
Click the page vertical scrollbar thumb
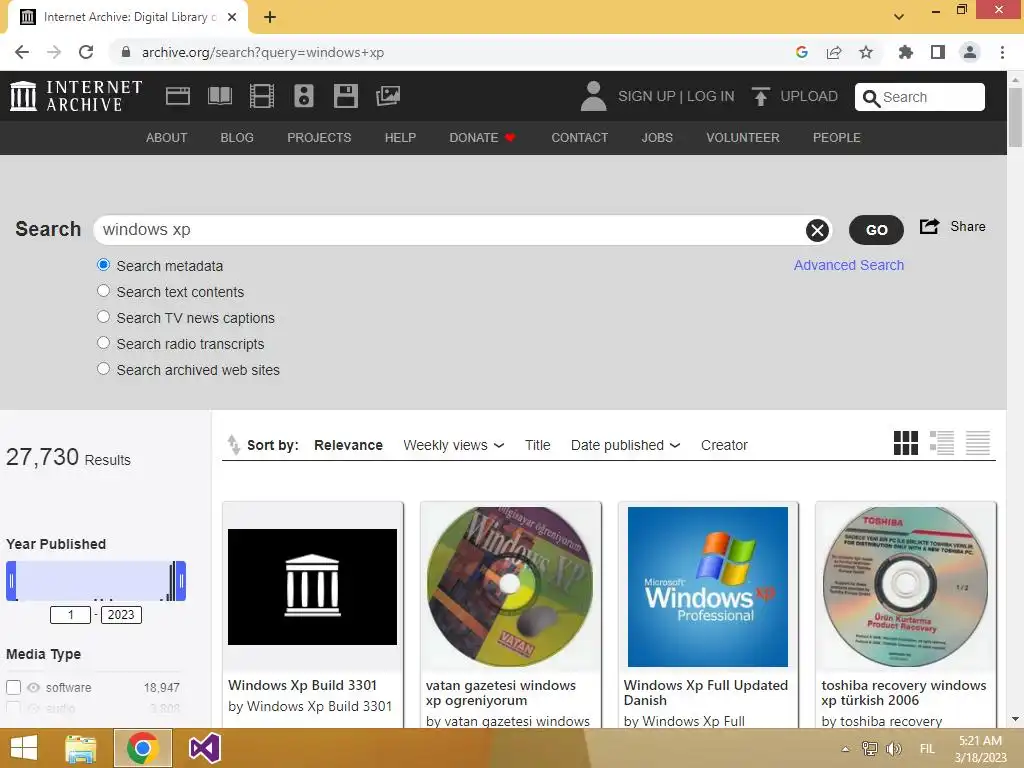(1015, 117)
